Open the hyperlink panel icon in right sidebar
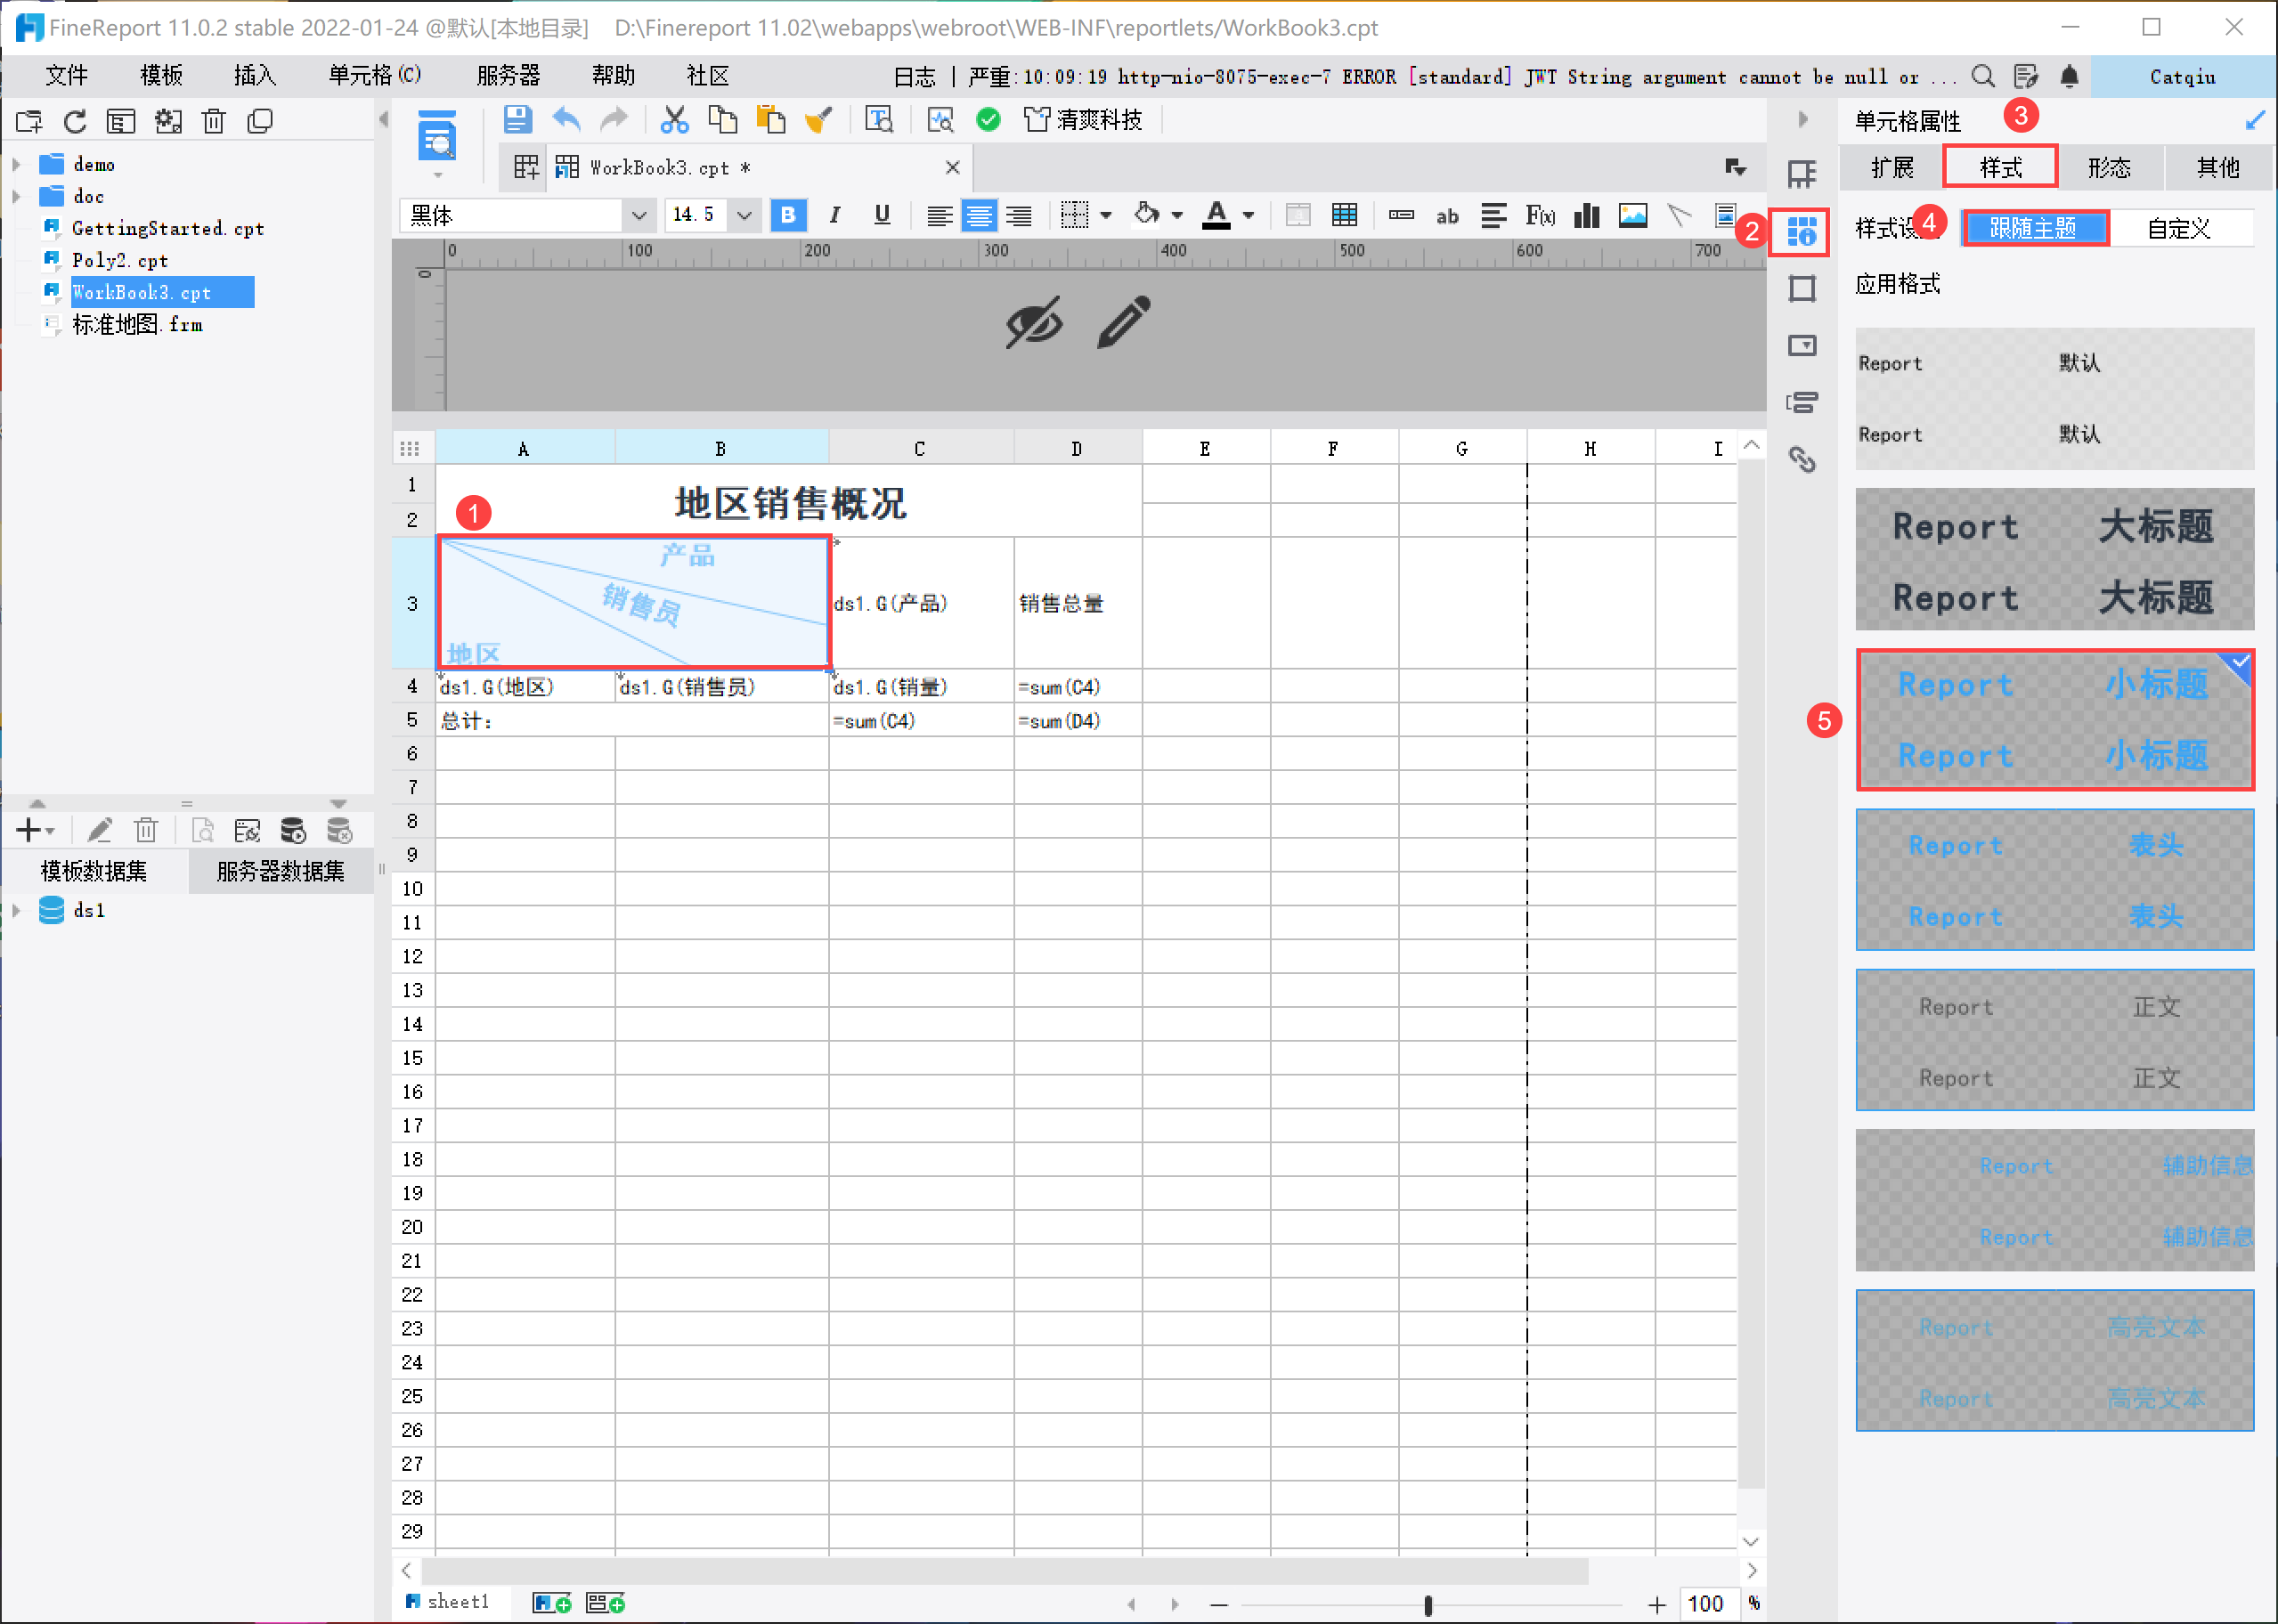 (x=1802, y=459)
